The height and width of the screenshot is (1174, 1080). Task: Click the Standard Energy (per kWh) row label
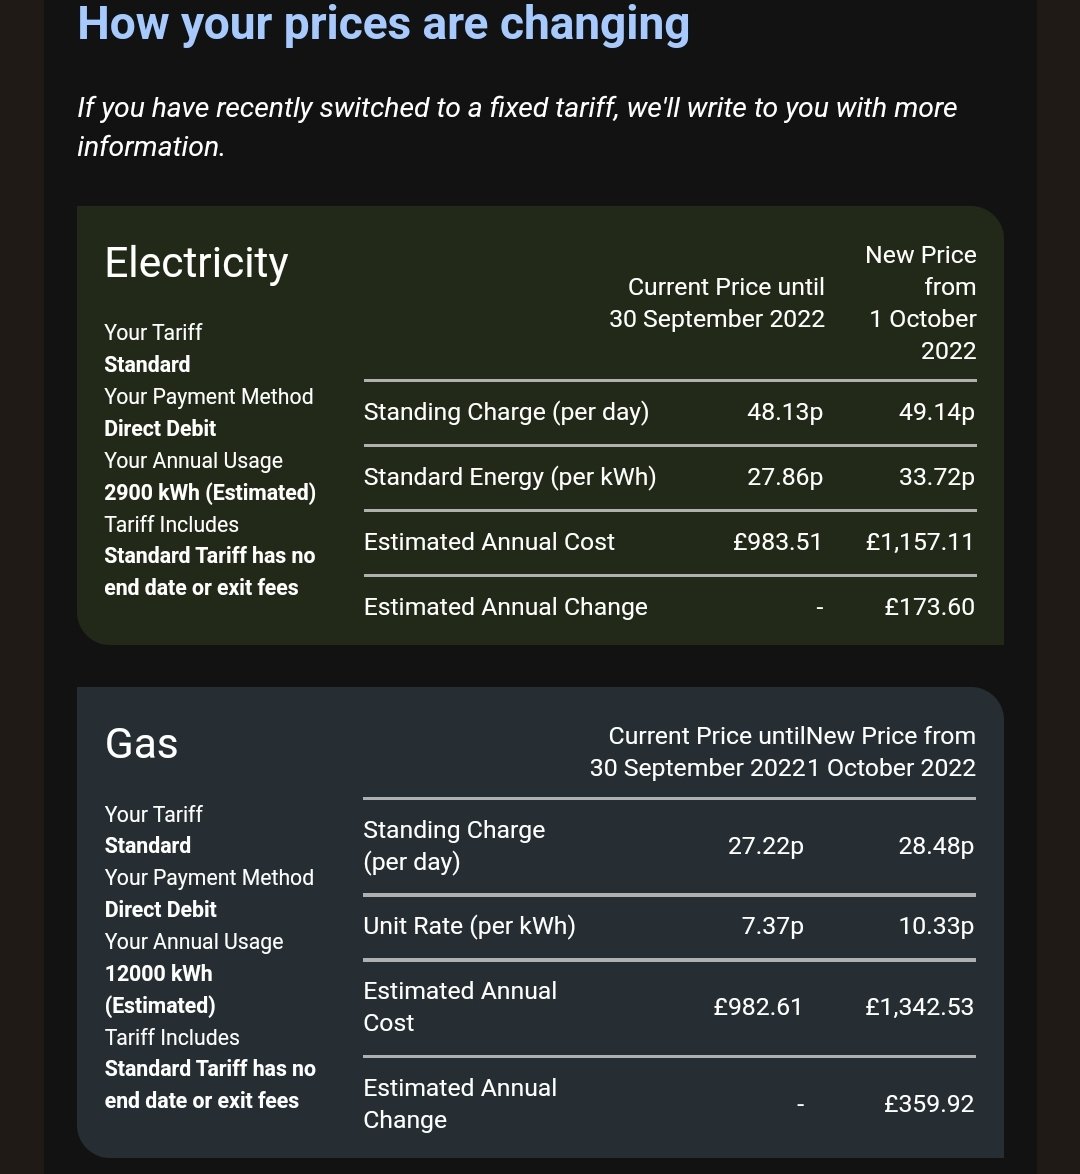coord(510,477)
